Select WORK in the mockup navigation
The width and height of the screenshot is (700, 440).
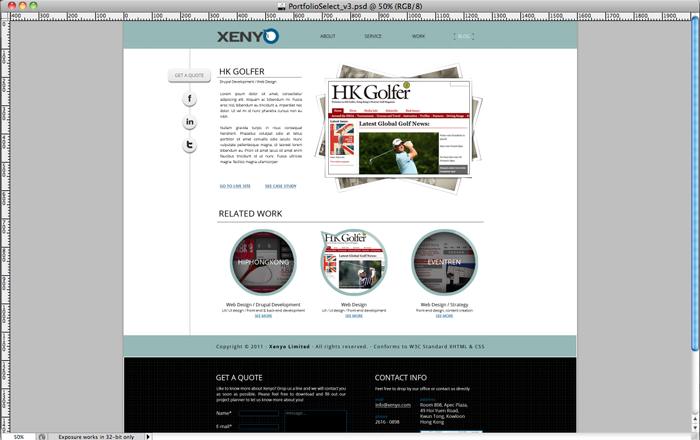(x=418, y=36)
